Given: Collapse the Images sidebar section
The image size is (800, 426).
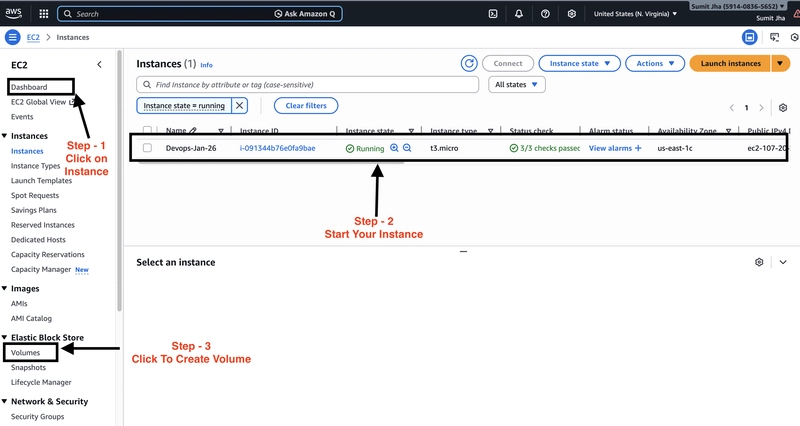Looking at the screenshot, I should [5, 288].
